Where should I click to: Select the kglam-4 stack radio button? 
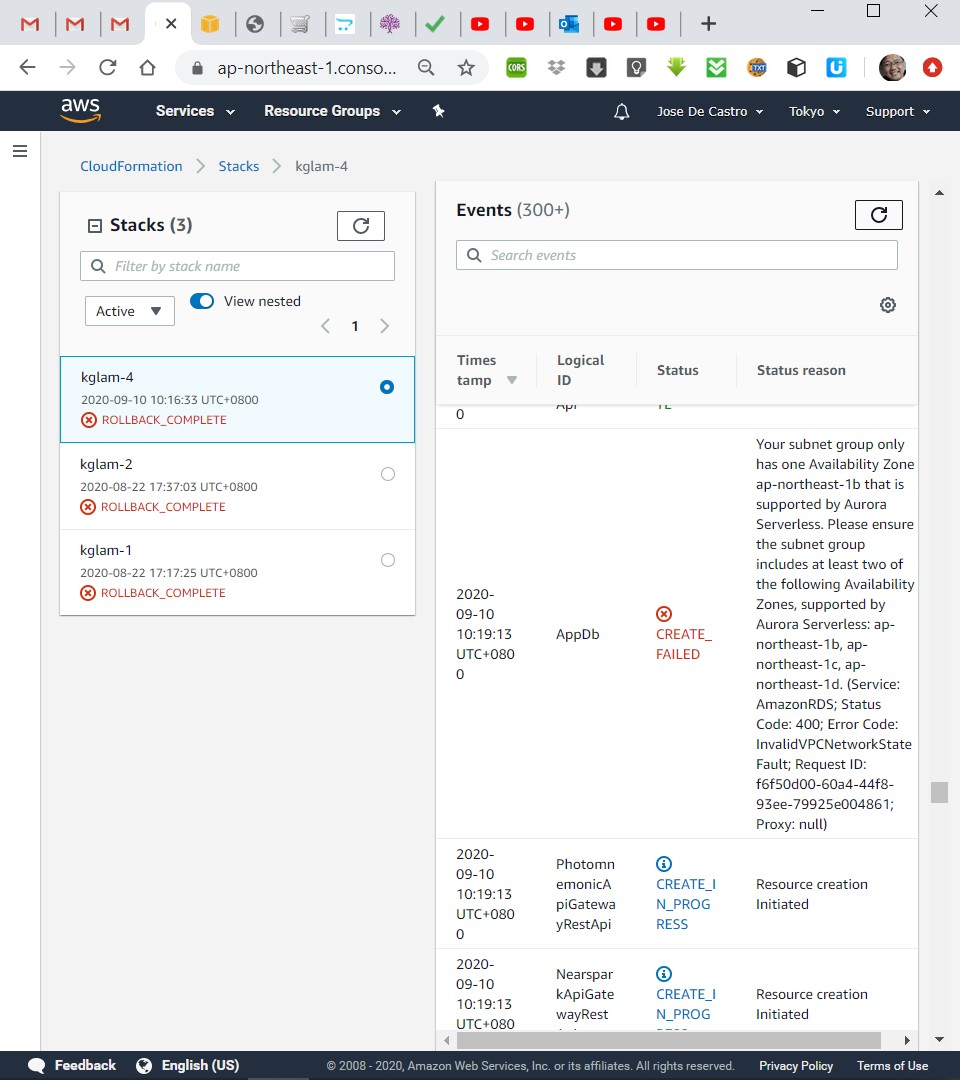(387, 387)
